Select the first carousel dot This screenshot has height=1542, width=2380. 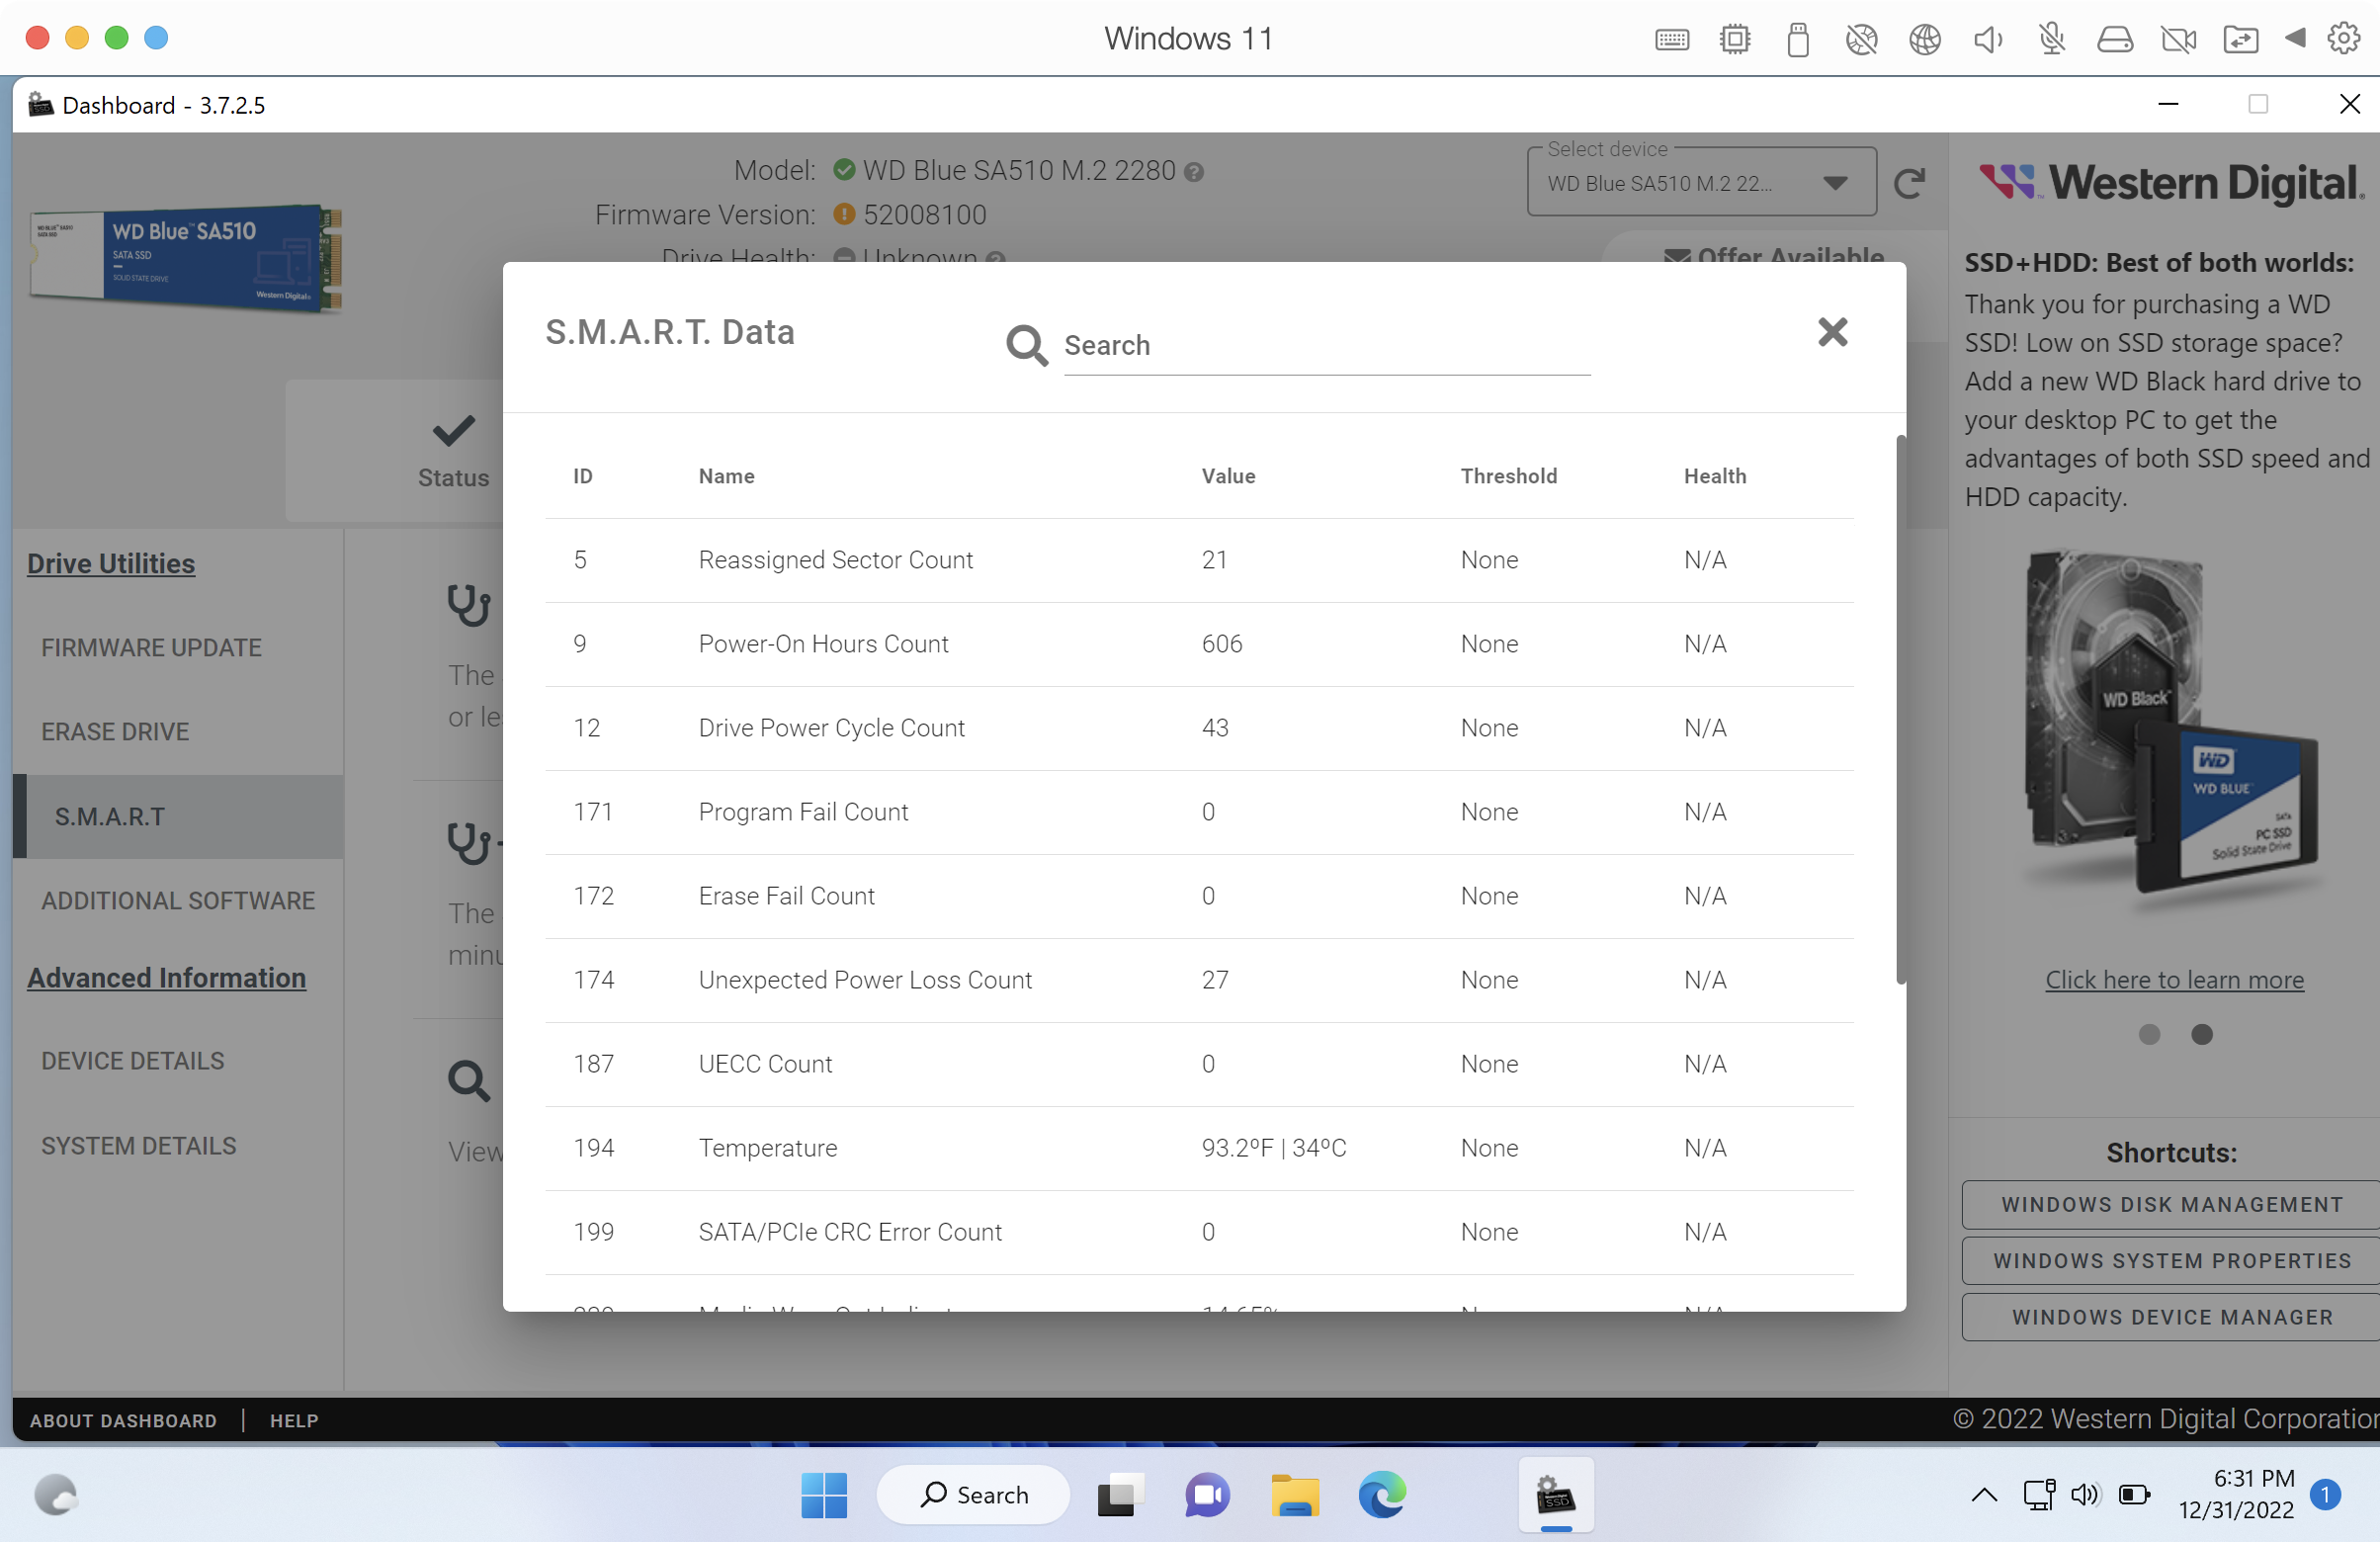[x=2148, y=1034]
